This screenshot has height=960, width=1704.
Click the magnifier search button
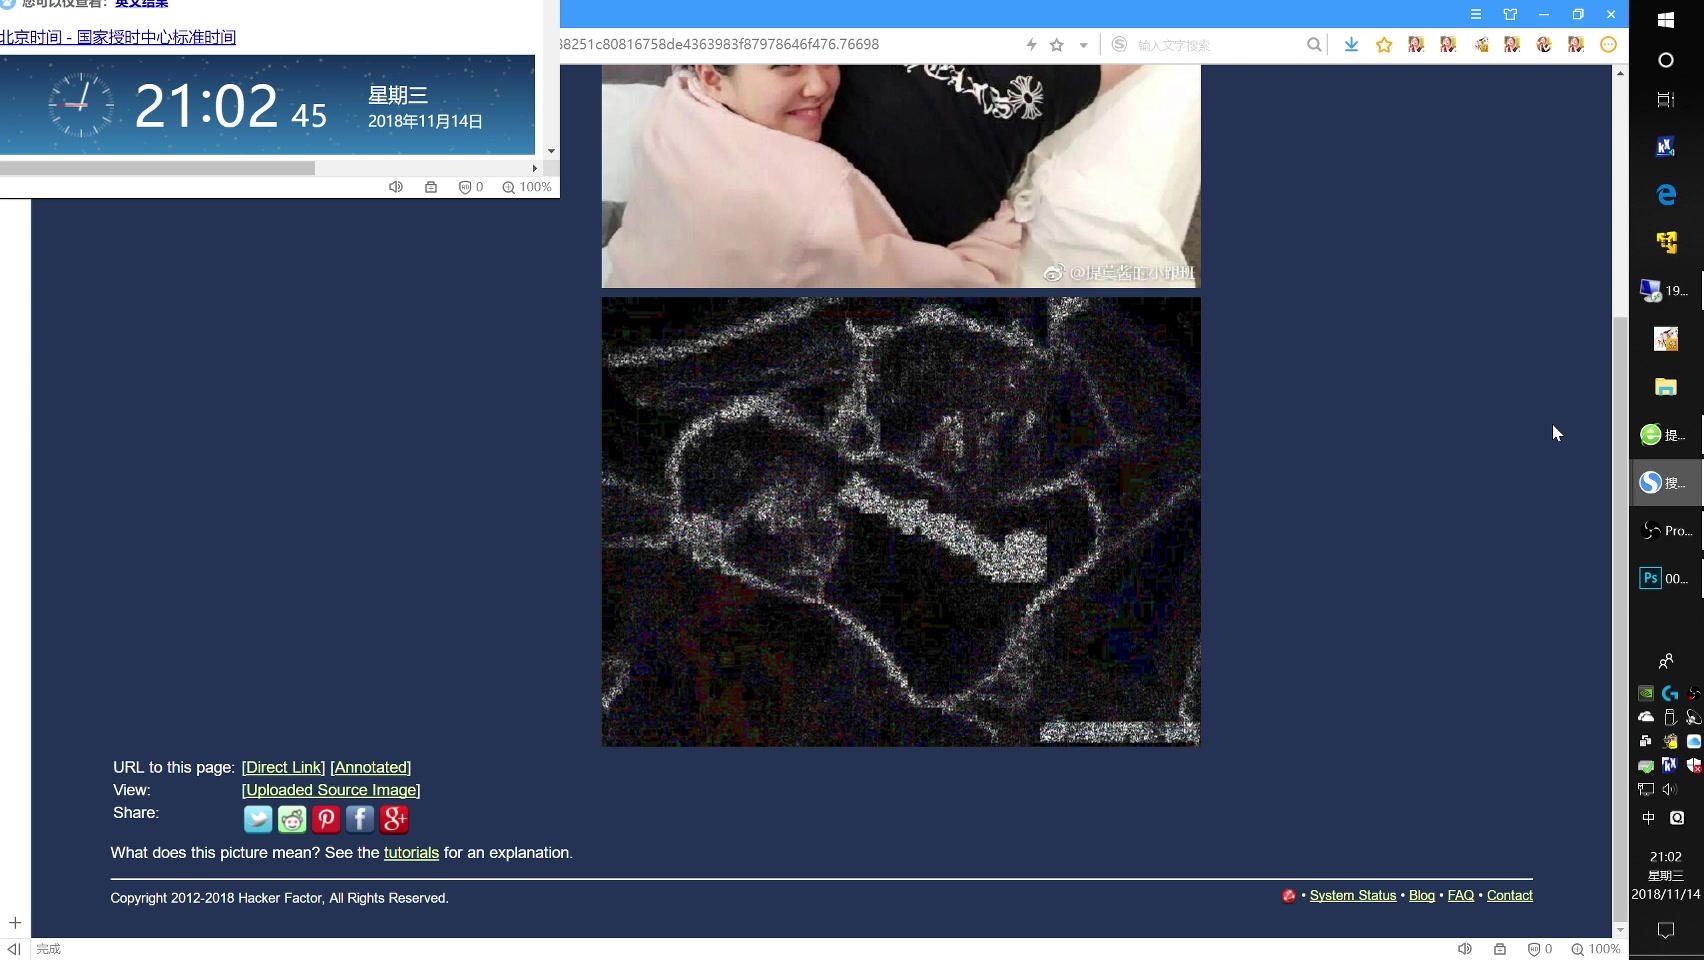(1314, 44)
